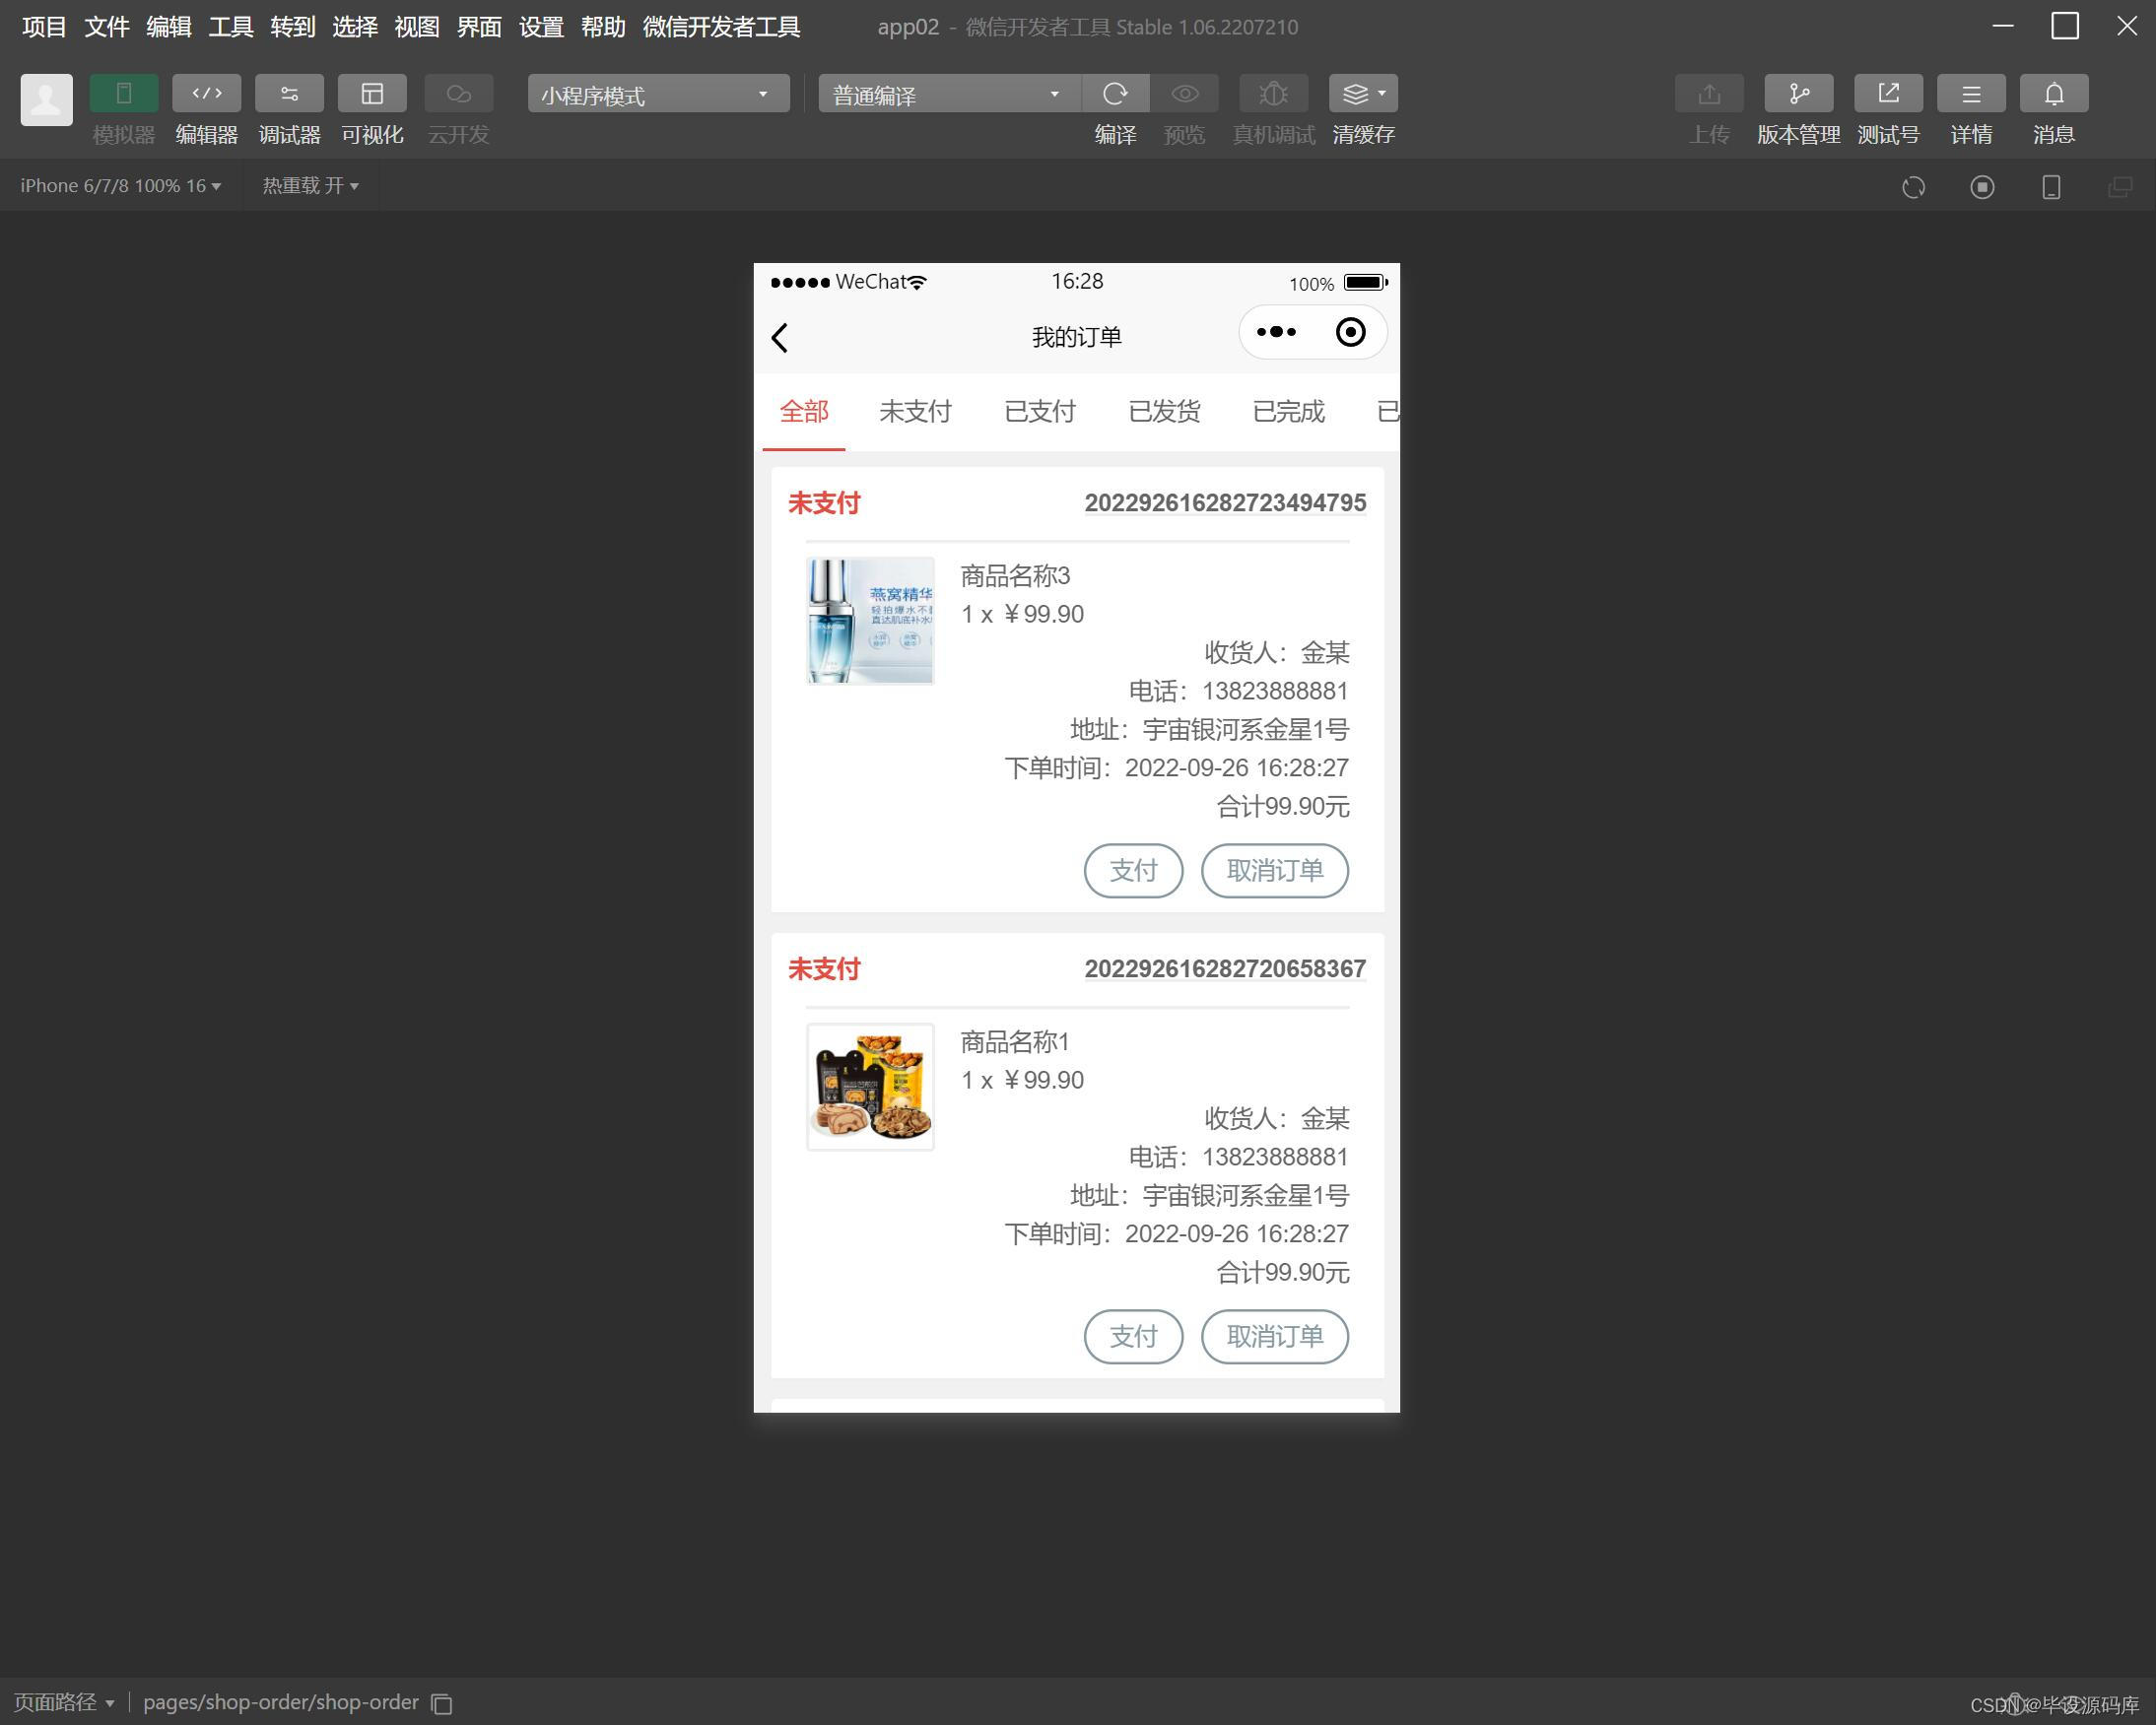Click the pages/shop-order/shop-order path text
The image size is (2156, 1725).
pos(280,1702)
